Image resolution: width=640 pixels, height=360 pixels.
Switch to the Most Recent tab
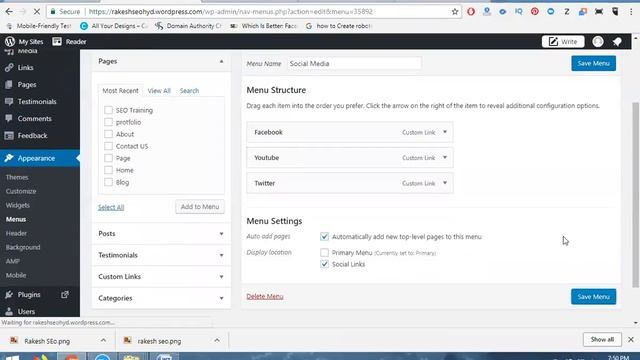coord(120,91)
